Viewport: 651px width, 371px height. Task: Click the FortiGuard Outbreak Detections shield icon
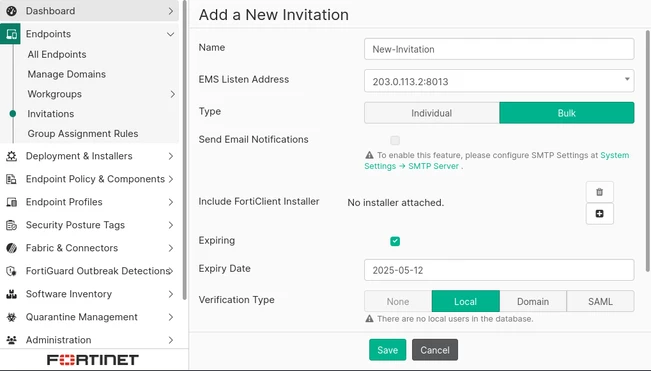tap(11, 271)
